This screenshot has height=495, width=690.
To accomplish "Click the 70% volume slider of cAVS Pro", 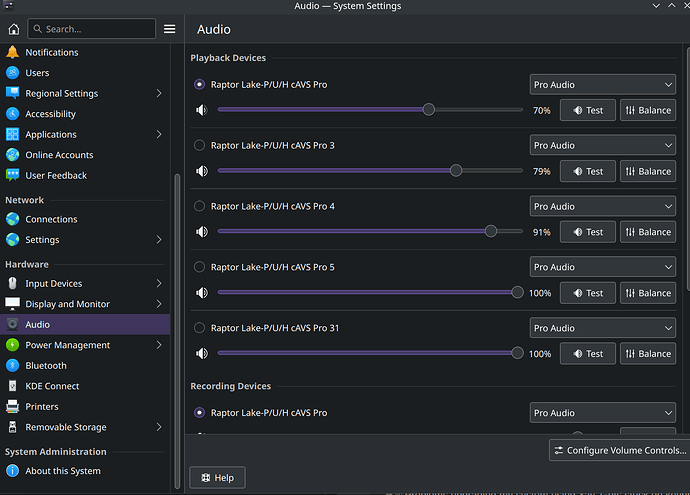I will (x=370, y=110).
